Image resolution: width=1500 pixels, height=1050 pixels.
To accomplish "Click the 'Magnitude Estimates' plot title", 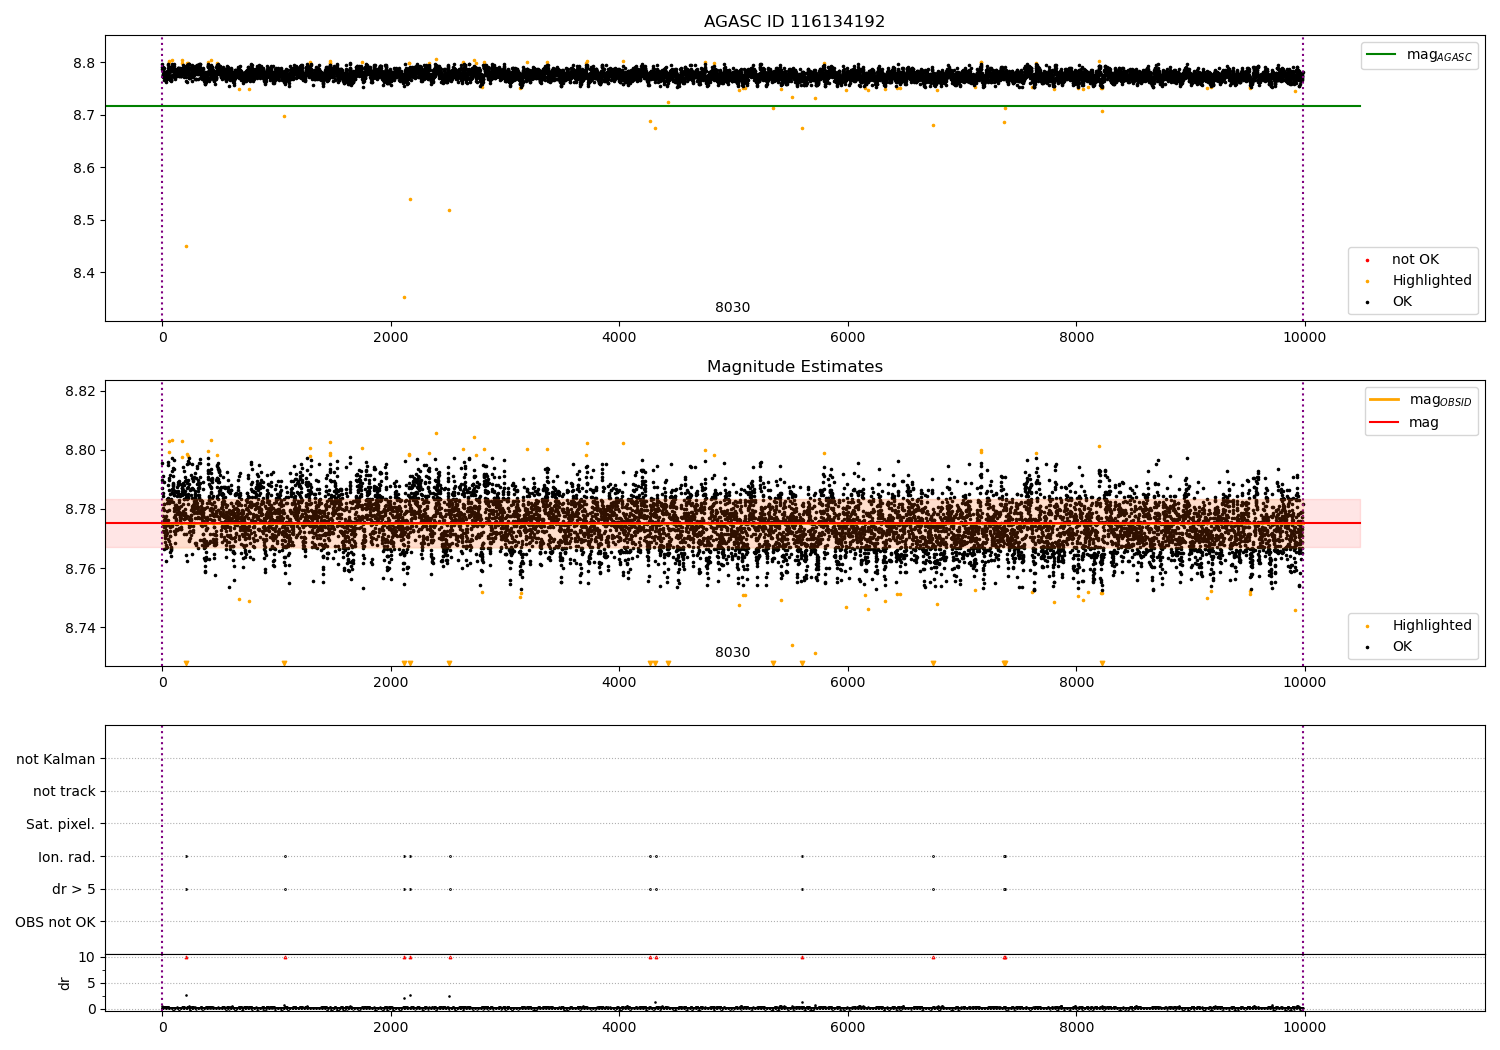I will (794, 367).
